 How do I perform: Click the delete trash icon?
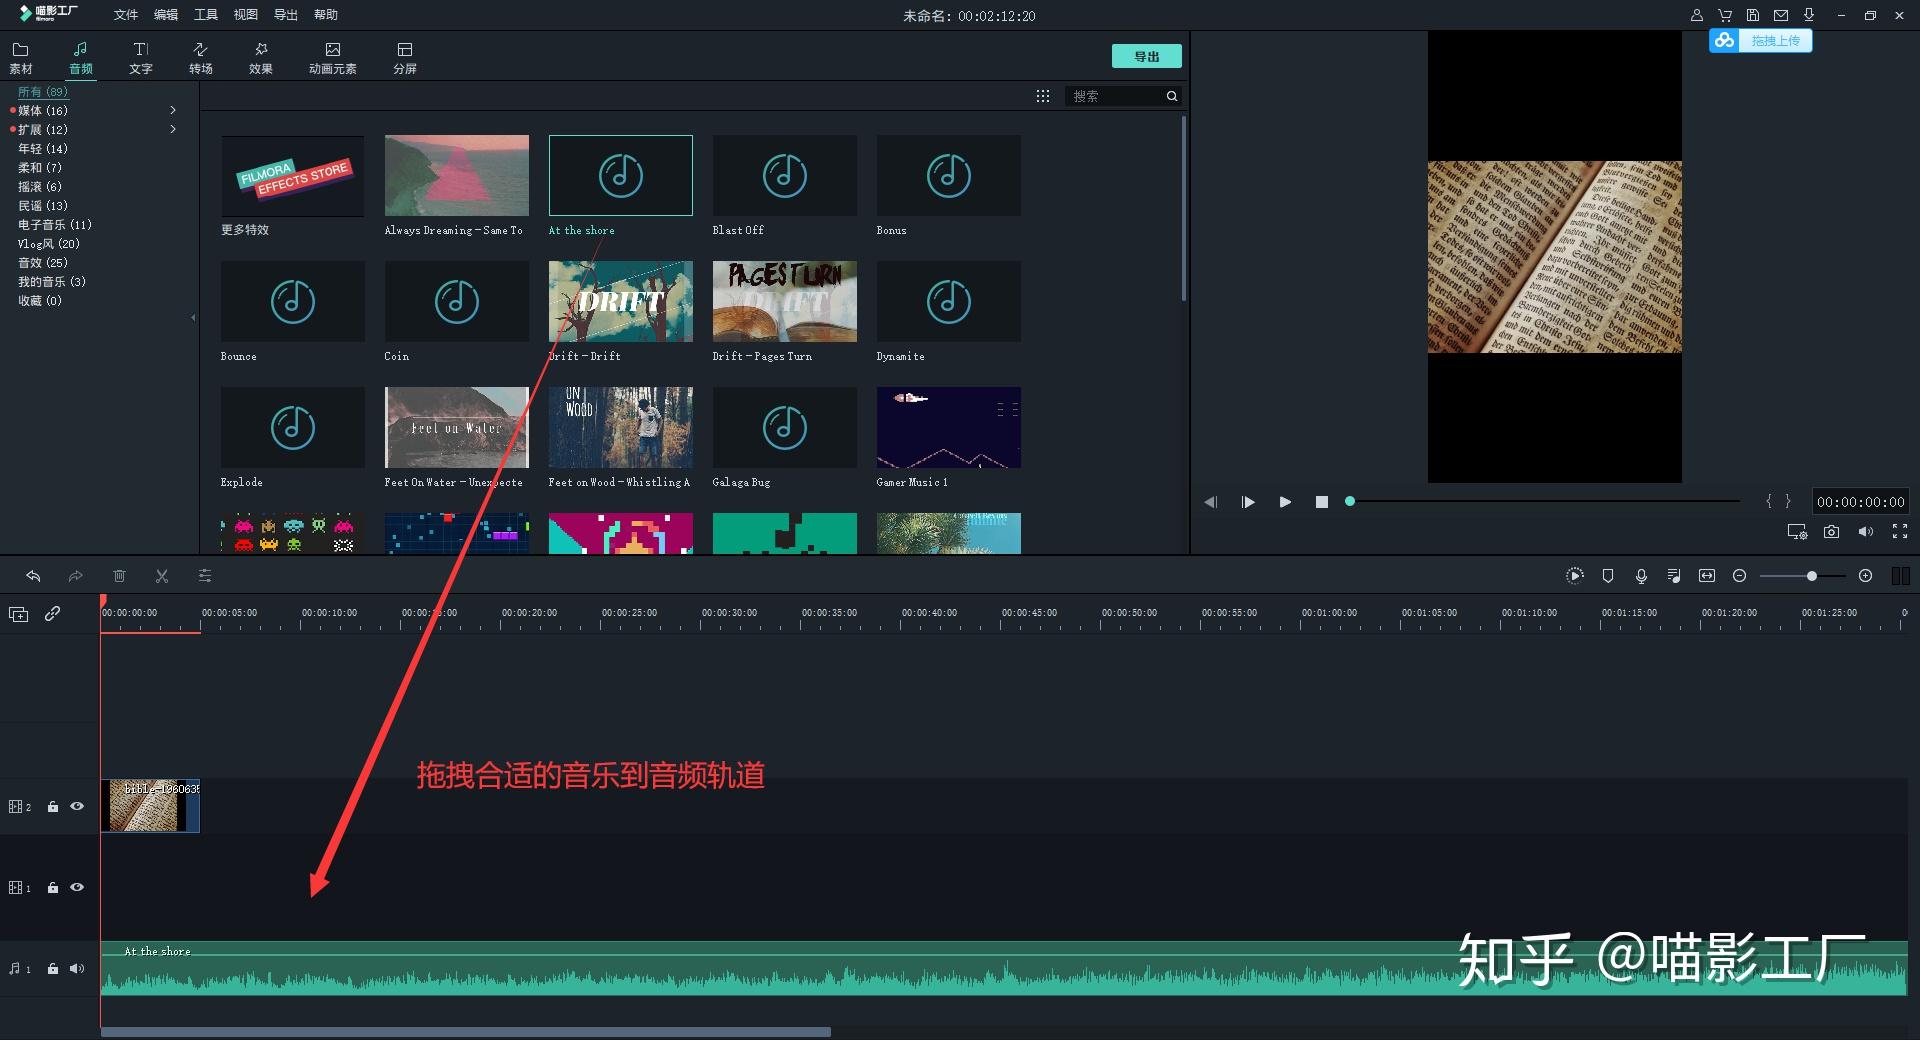click(x=119, y=576)
